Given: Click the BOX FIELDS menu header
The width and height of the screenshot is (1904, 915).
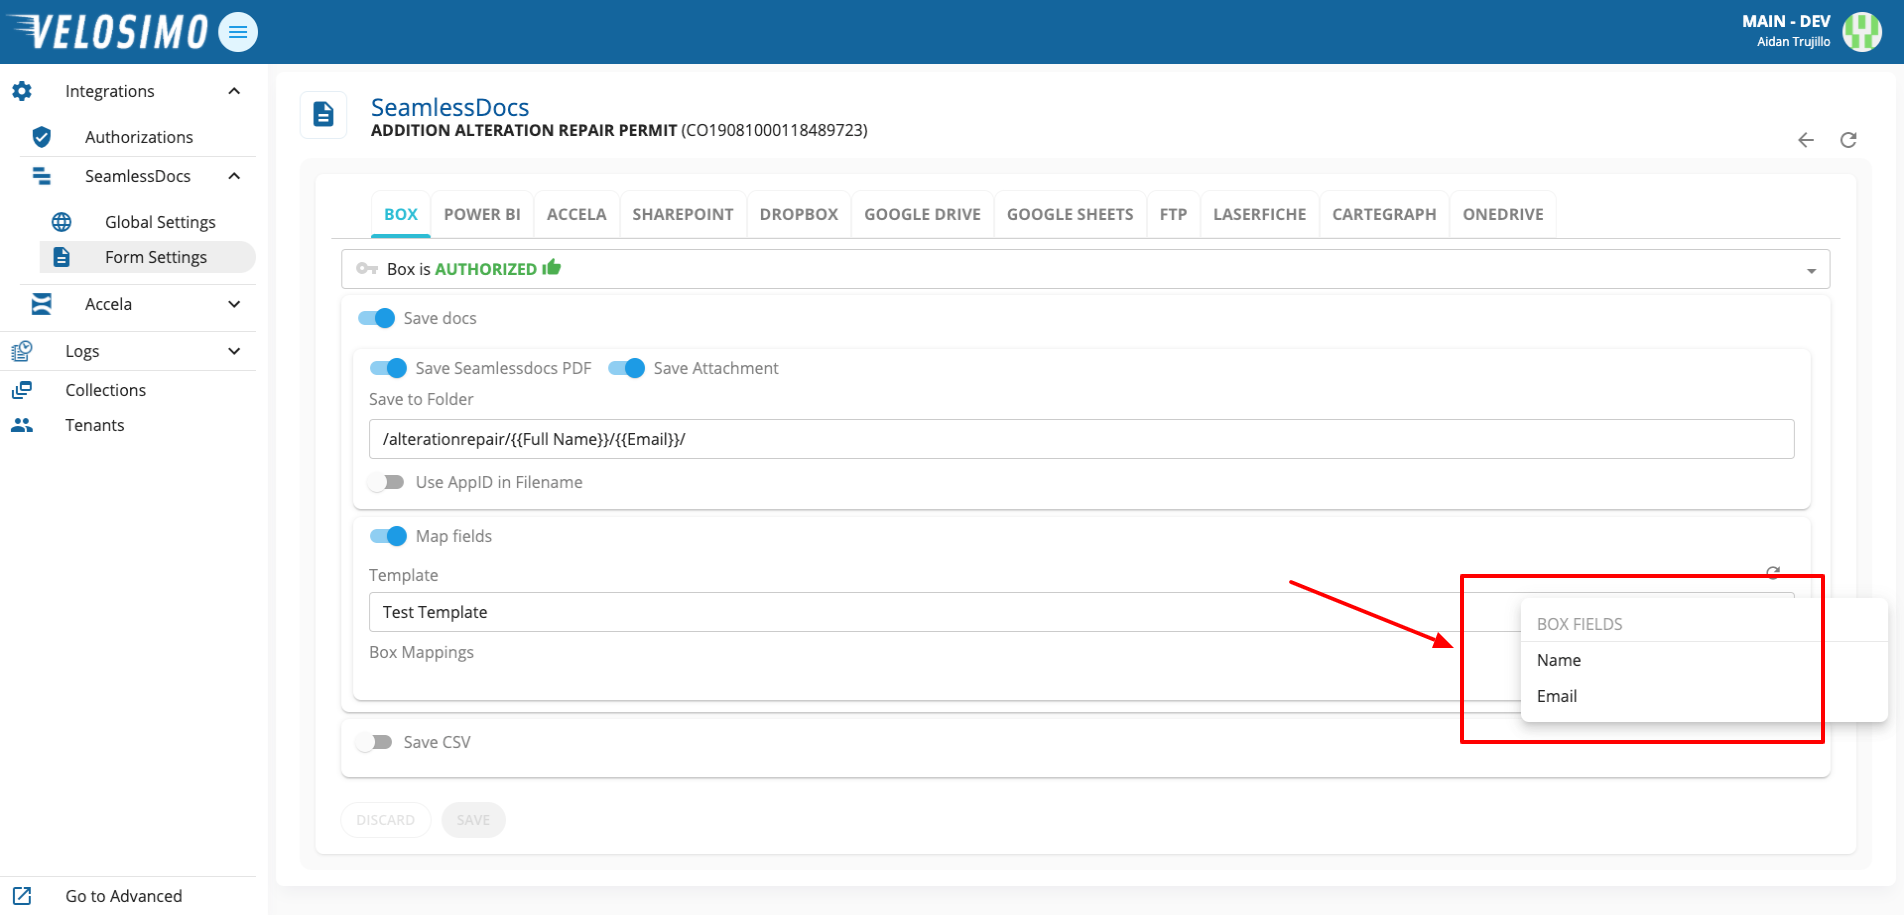Looking at the screenshot, I should (x=1580, y=624).
